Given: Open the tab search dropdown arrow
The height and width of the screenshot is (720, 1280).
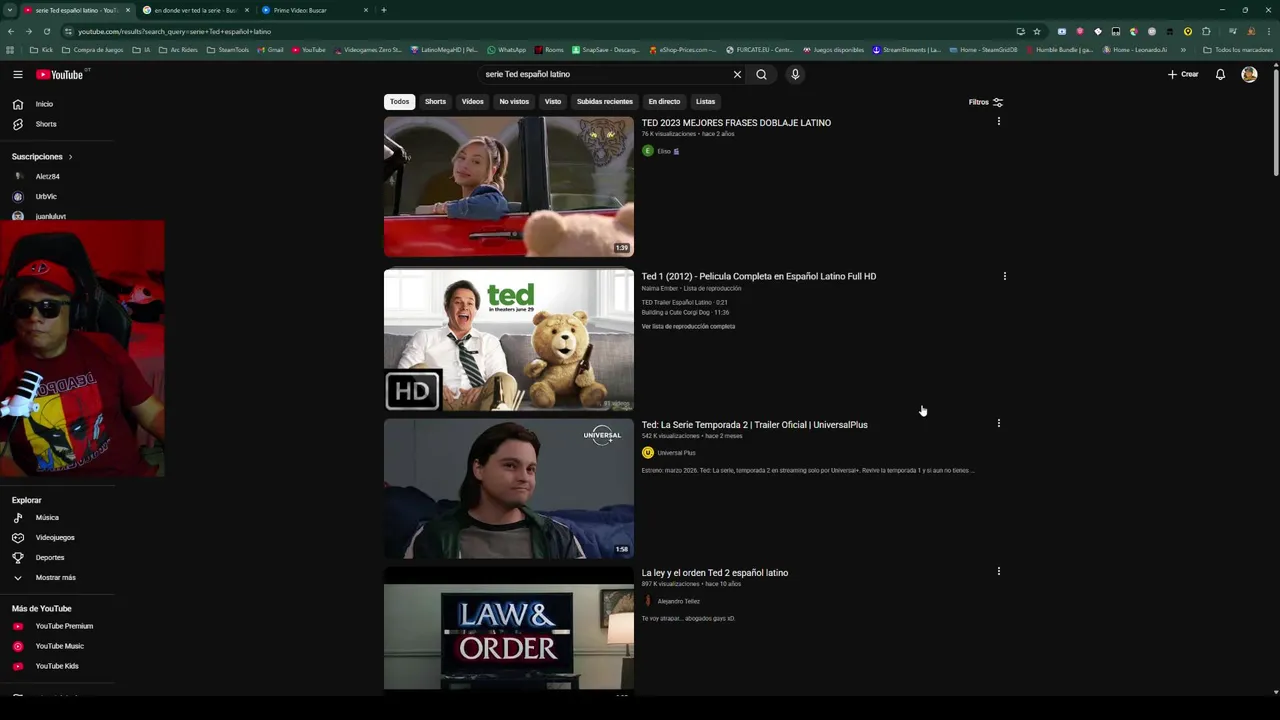Looking at the screenshot, I should (9, 10).
